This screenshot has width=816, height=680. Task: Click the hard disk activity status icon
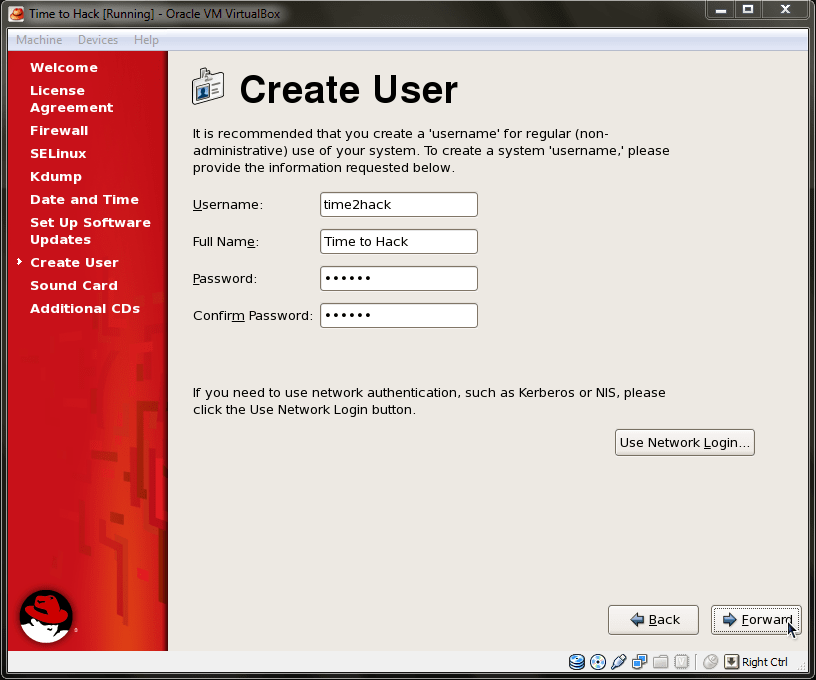coord(577,662)
